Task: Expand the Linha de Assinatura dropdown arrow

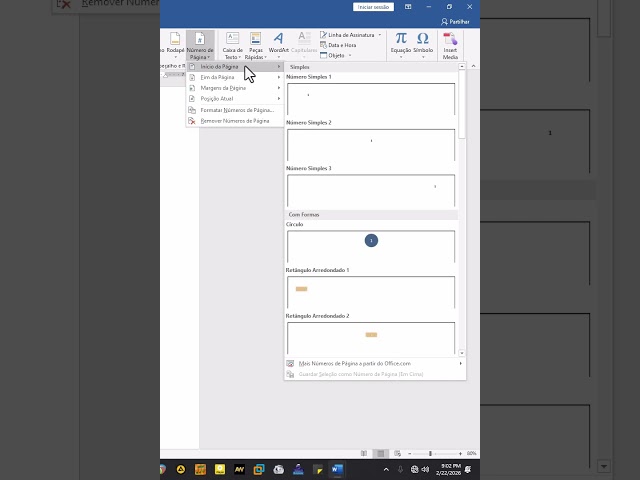Action: tap(380, 35)
